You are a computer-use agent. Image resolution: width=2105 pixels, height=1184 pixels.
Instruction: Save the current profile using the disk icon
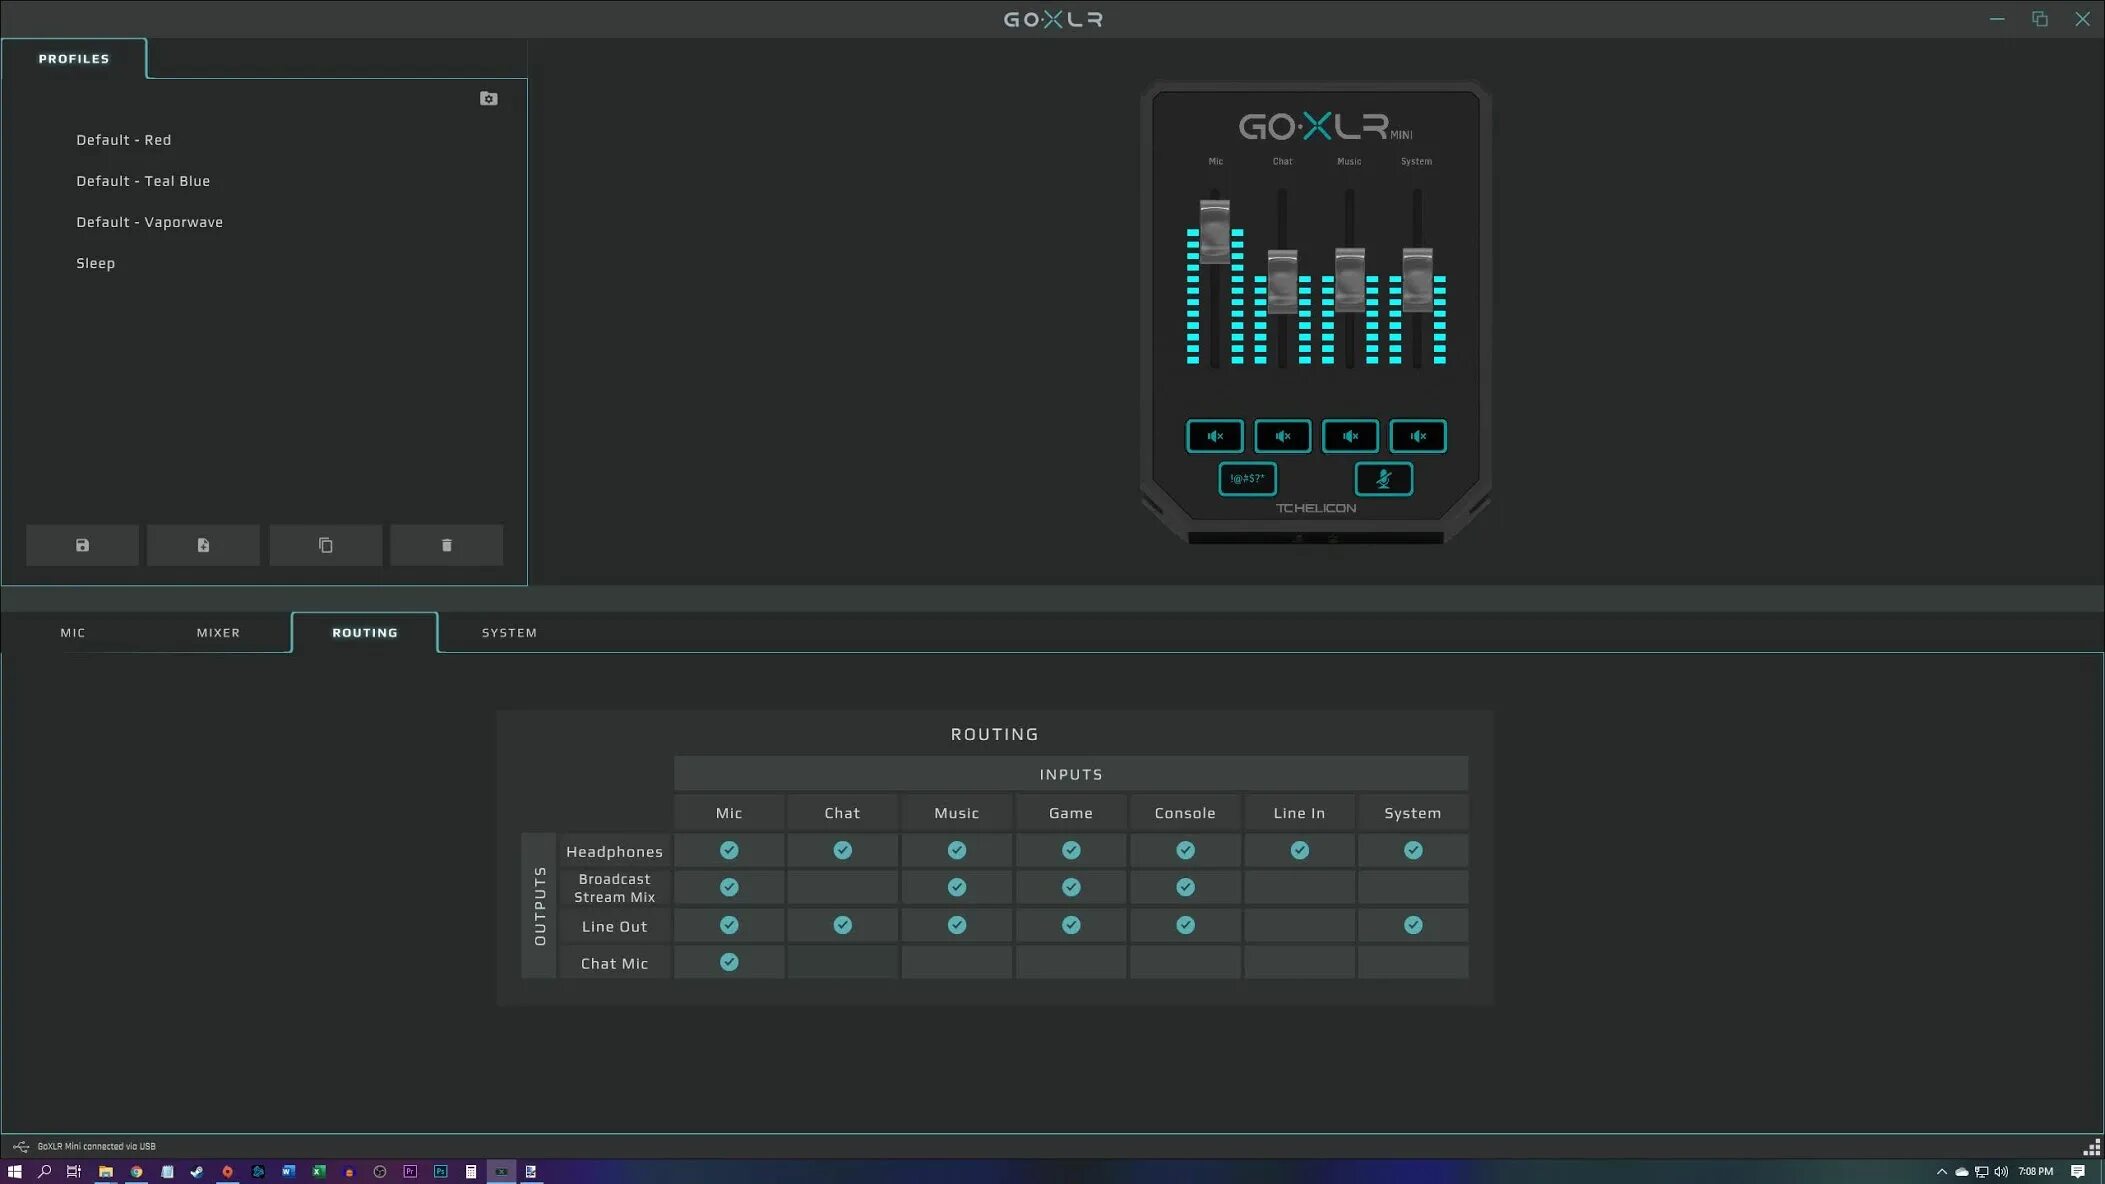click(x=82, y=544)
